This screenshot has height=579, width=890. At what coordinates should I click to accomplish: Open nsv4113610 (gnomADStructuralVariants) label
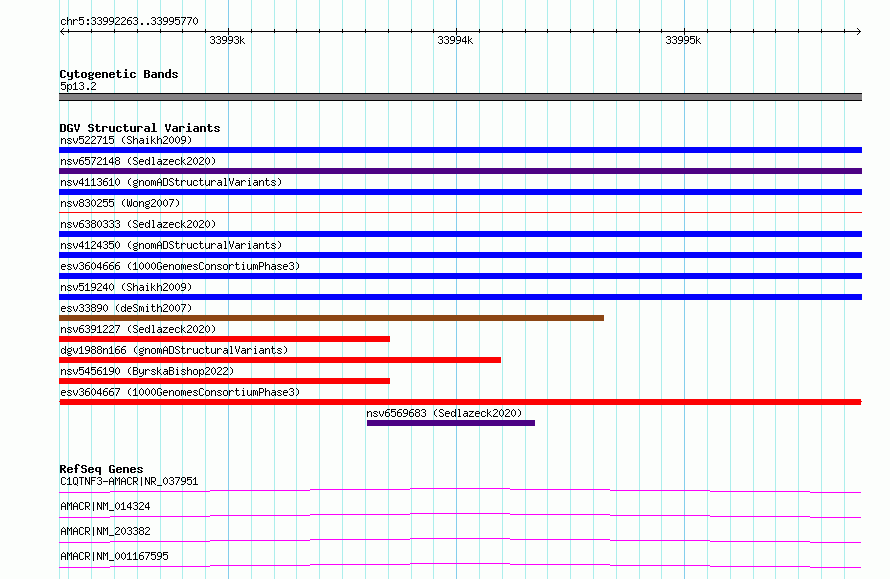171,182
